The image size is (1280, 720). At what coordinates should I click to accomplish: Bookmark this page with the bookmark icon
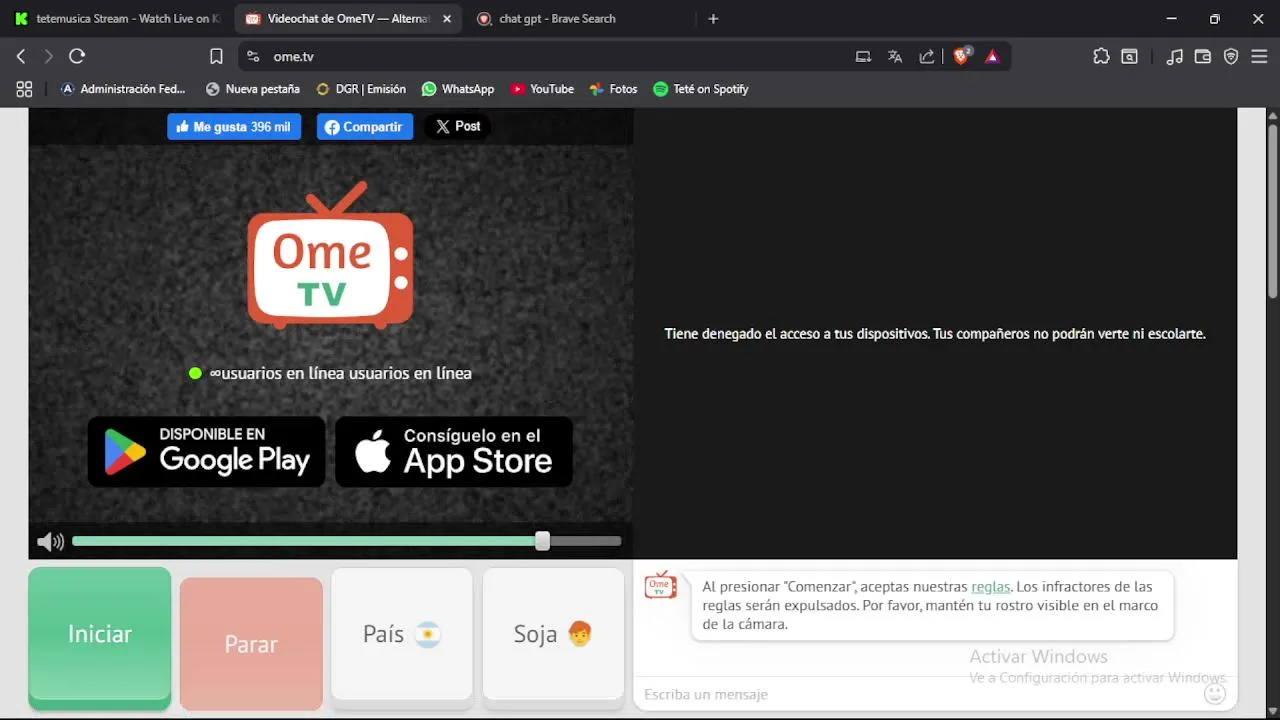click(x=216, y=57)
